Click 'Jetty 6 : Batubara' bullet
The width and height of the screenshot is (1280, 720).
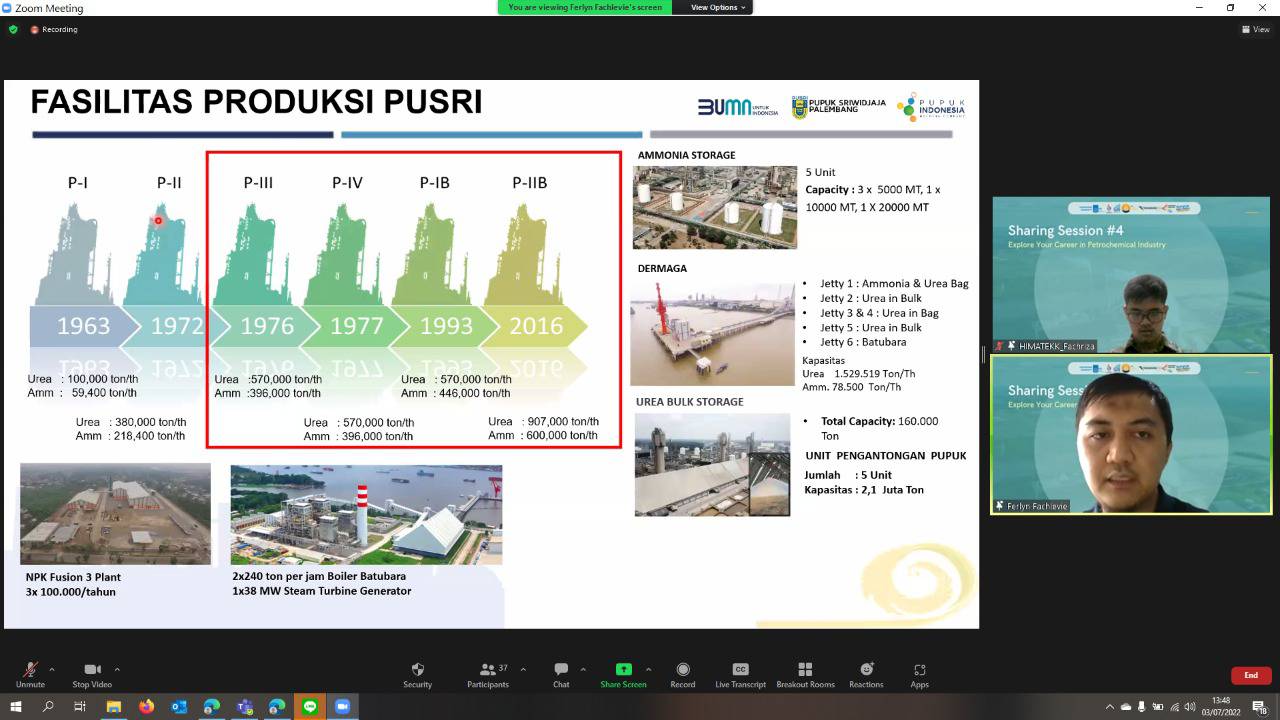pos(864,342)
